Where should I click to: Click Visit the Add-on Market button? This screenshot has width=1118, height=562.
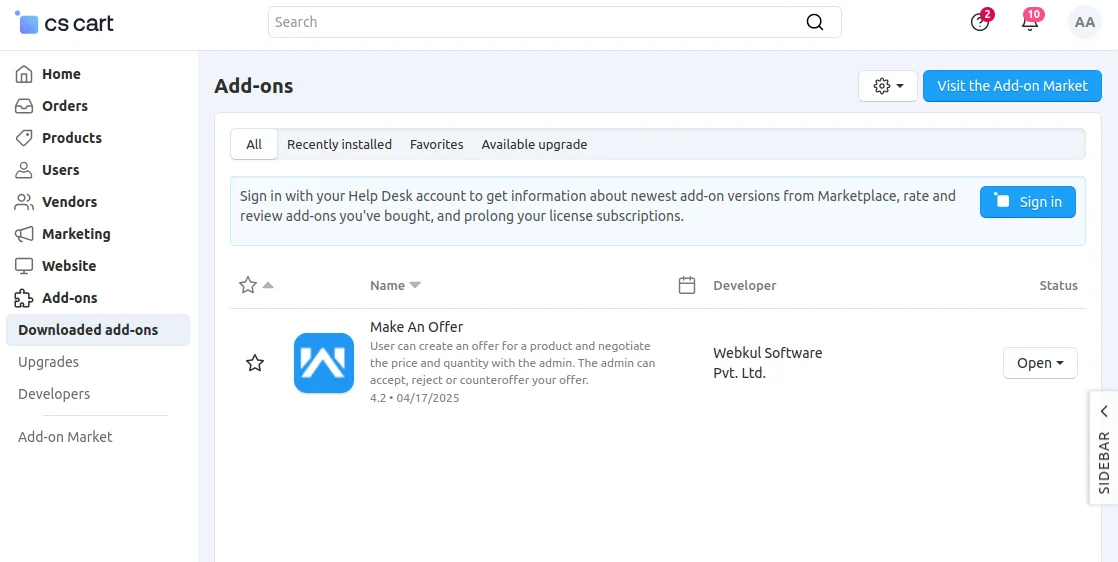pos(1011,86)
